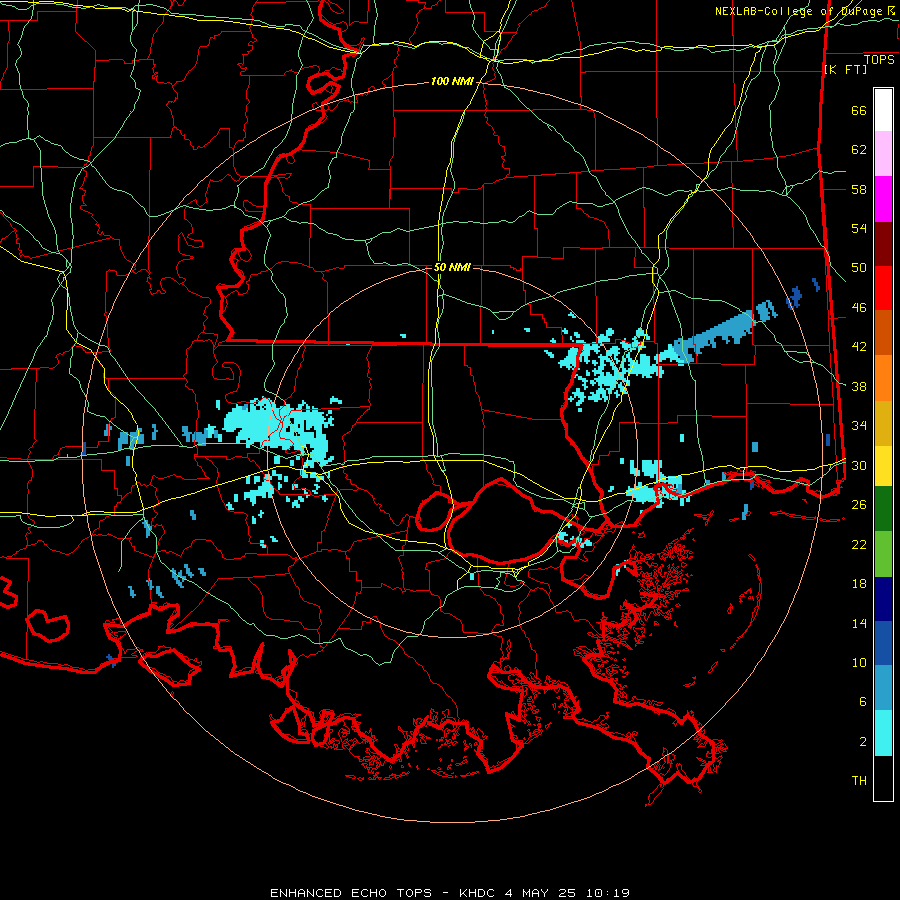900x900 pixels.
Task: Click the cyan 6 kft legend swatch
Action: tap(883, 733)
